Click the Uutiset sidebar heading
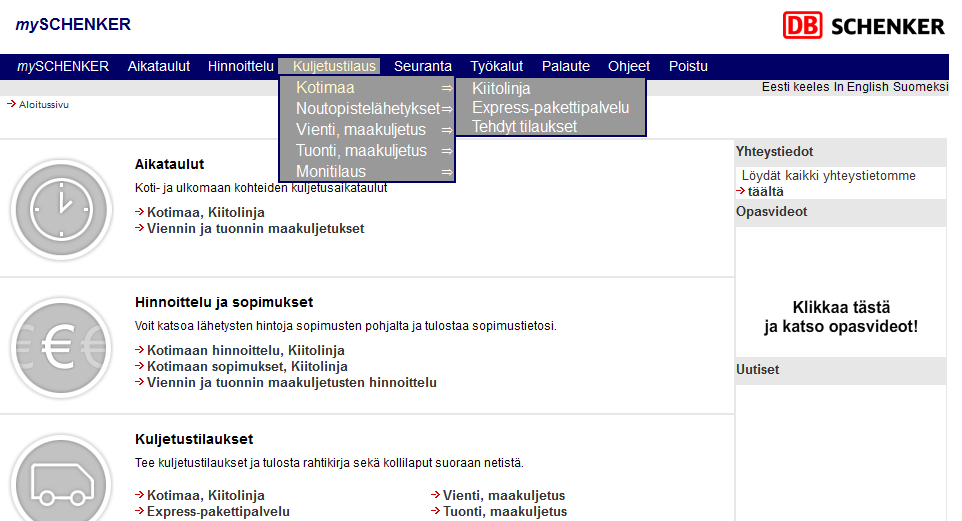962x521 pixels. coord(757,369)
